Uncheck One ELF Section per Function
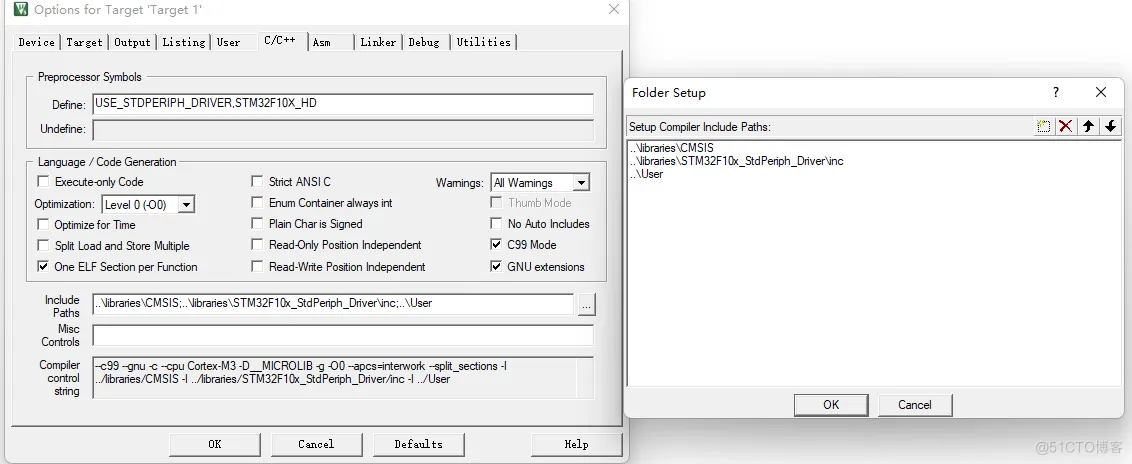This screenshot has width=1132, height=464. pos(43,266)
